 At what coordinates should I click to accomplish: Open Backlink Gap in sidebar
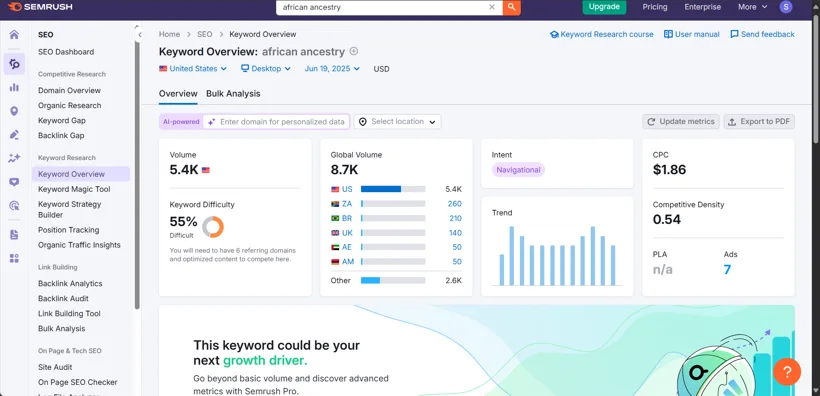[x=61, y=135]
